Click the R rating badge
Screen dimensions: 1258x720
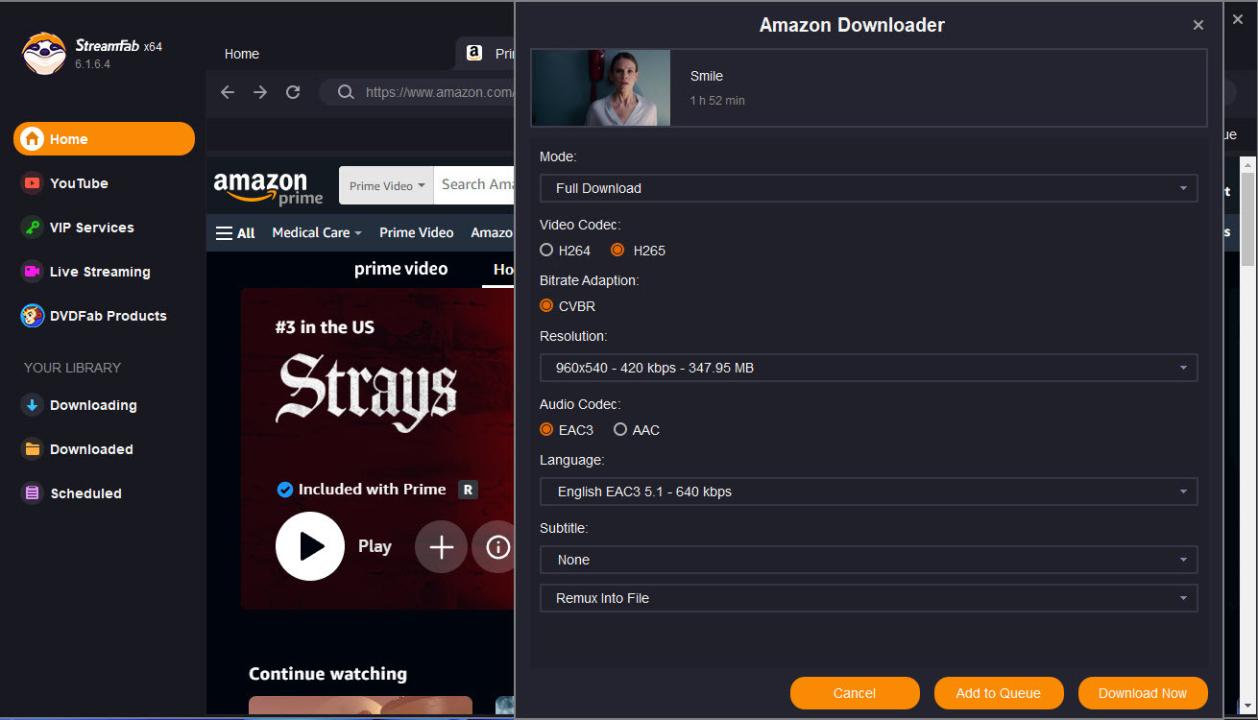coord(467,490)
